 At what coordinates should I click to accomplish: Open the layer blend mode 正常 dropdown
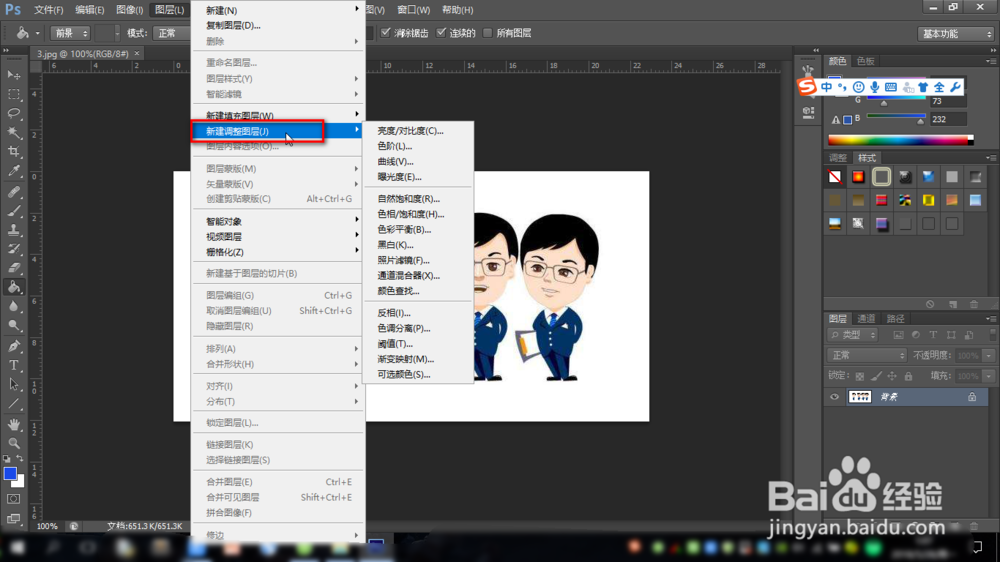pyautogui.click(x=866, y=355)
